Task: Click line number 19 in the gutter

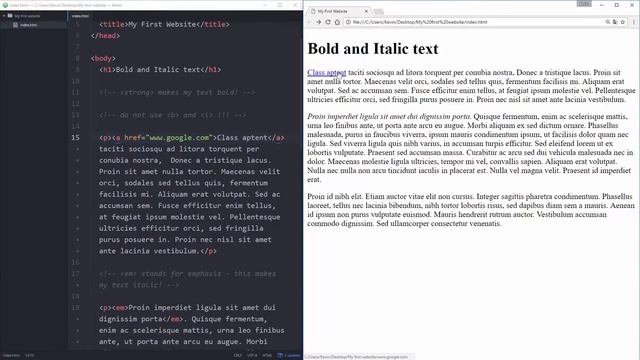Action: point(76,308)
